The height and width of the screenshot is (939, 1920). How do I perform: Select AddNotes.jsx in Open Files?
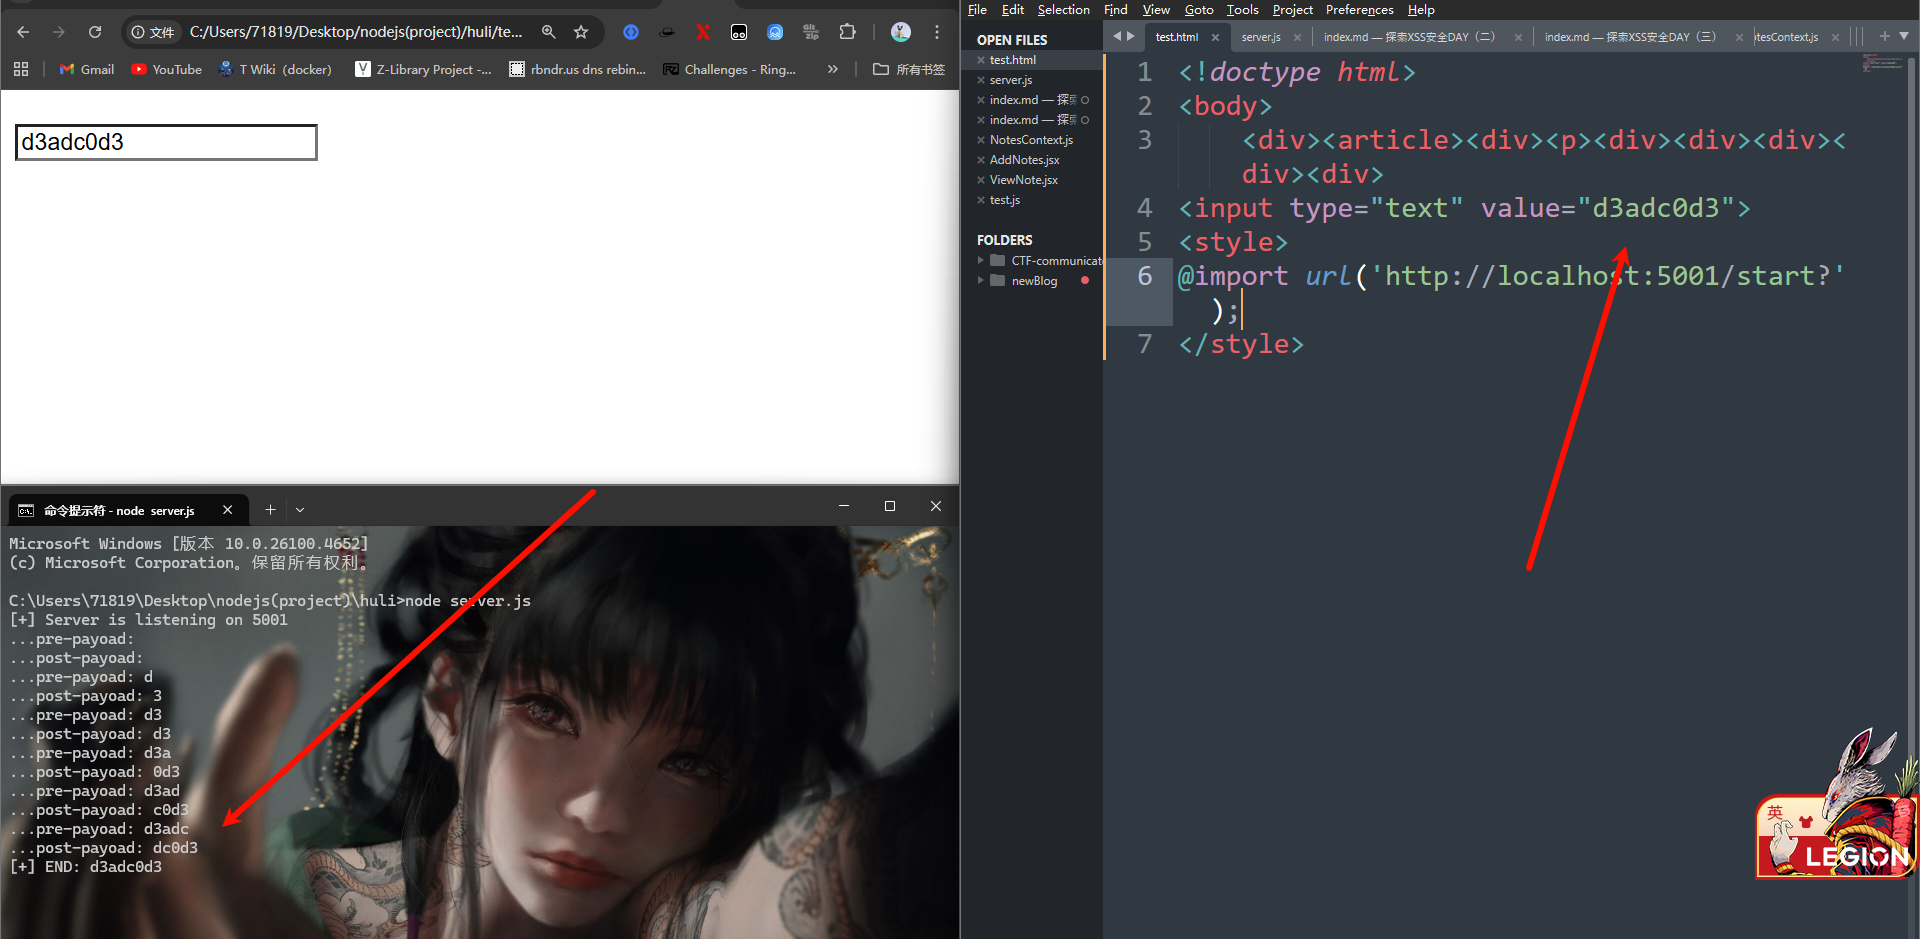click(x=1024, y=160)
